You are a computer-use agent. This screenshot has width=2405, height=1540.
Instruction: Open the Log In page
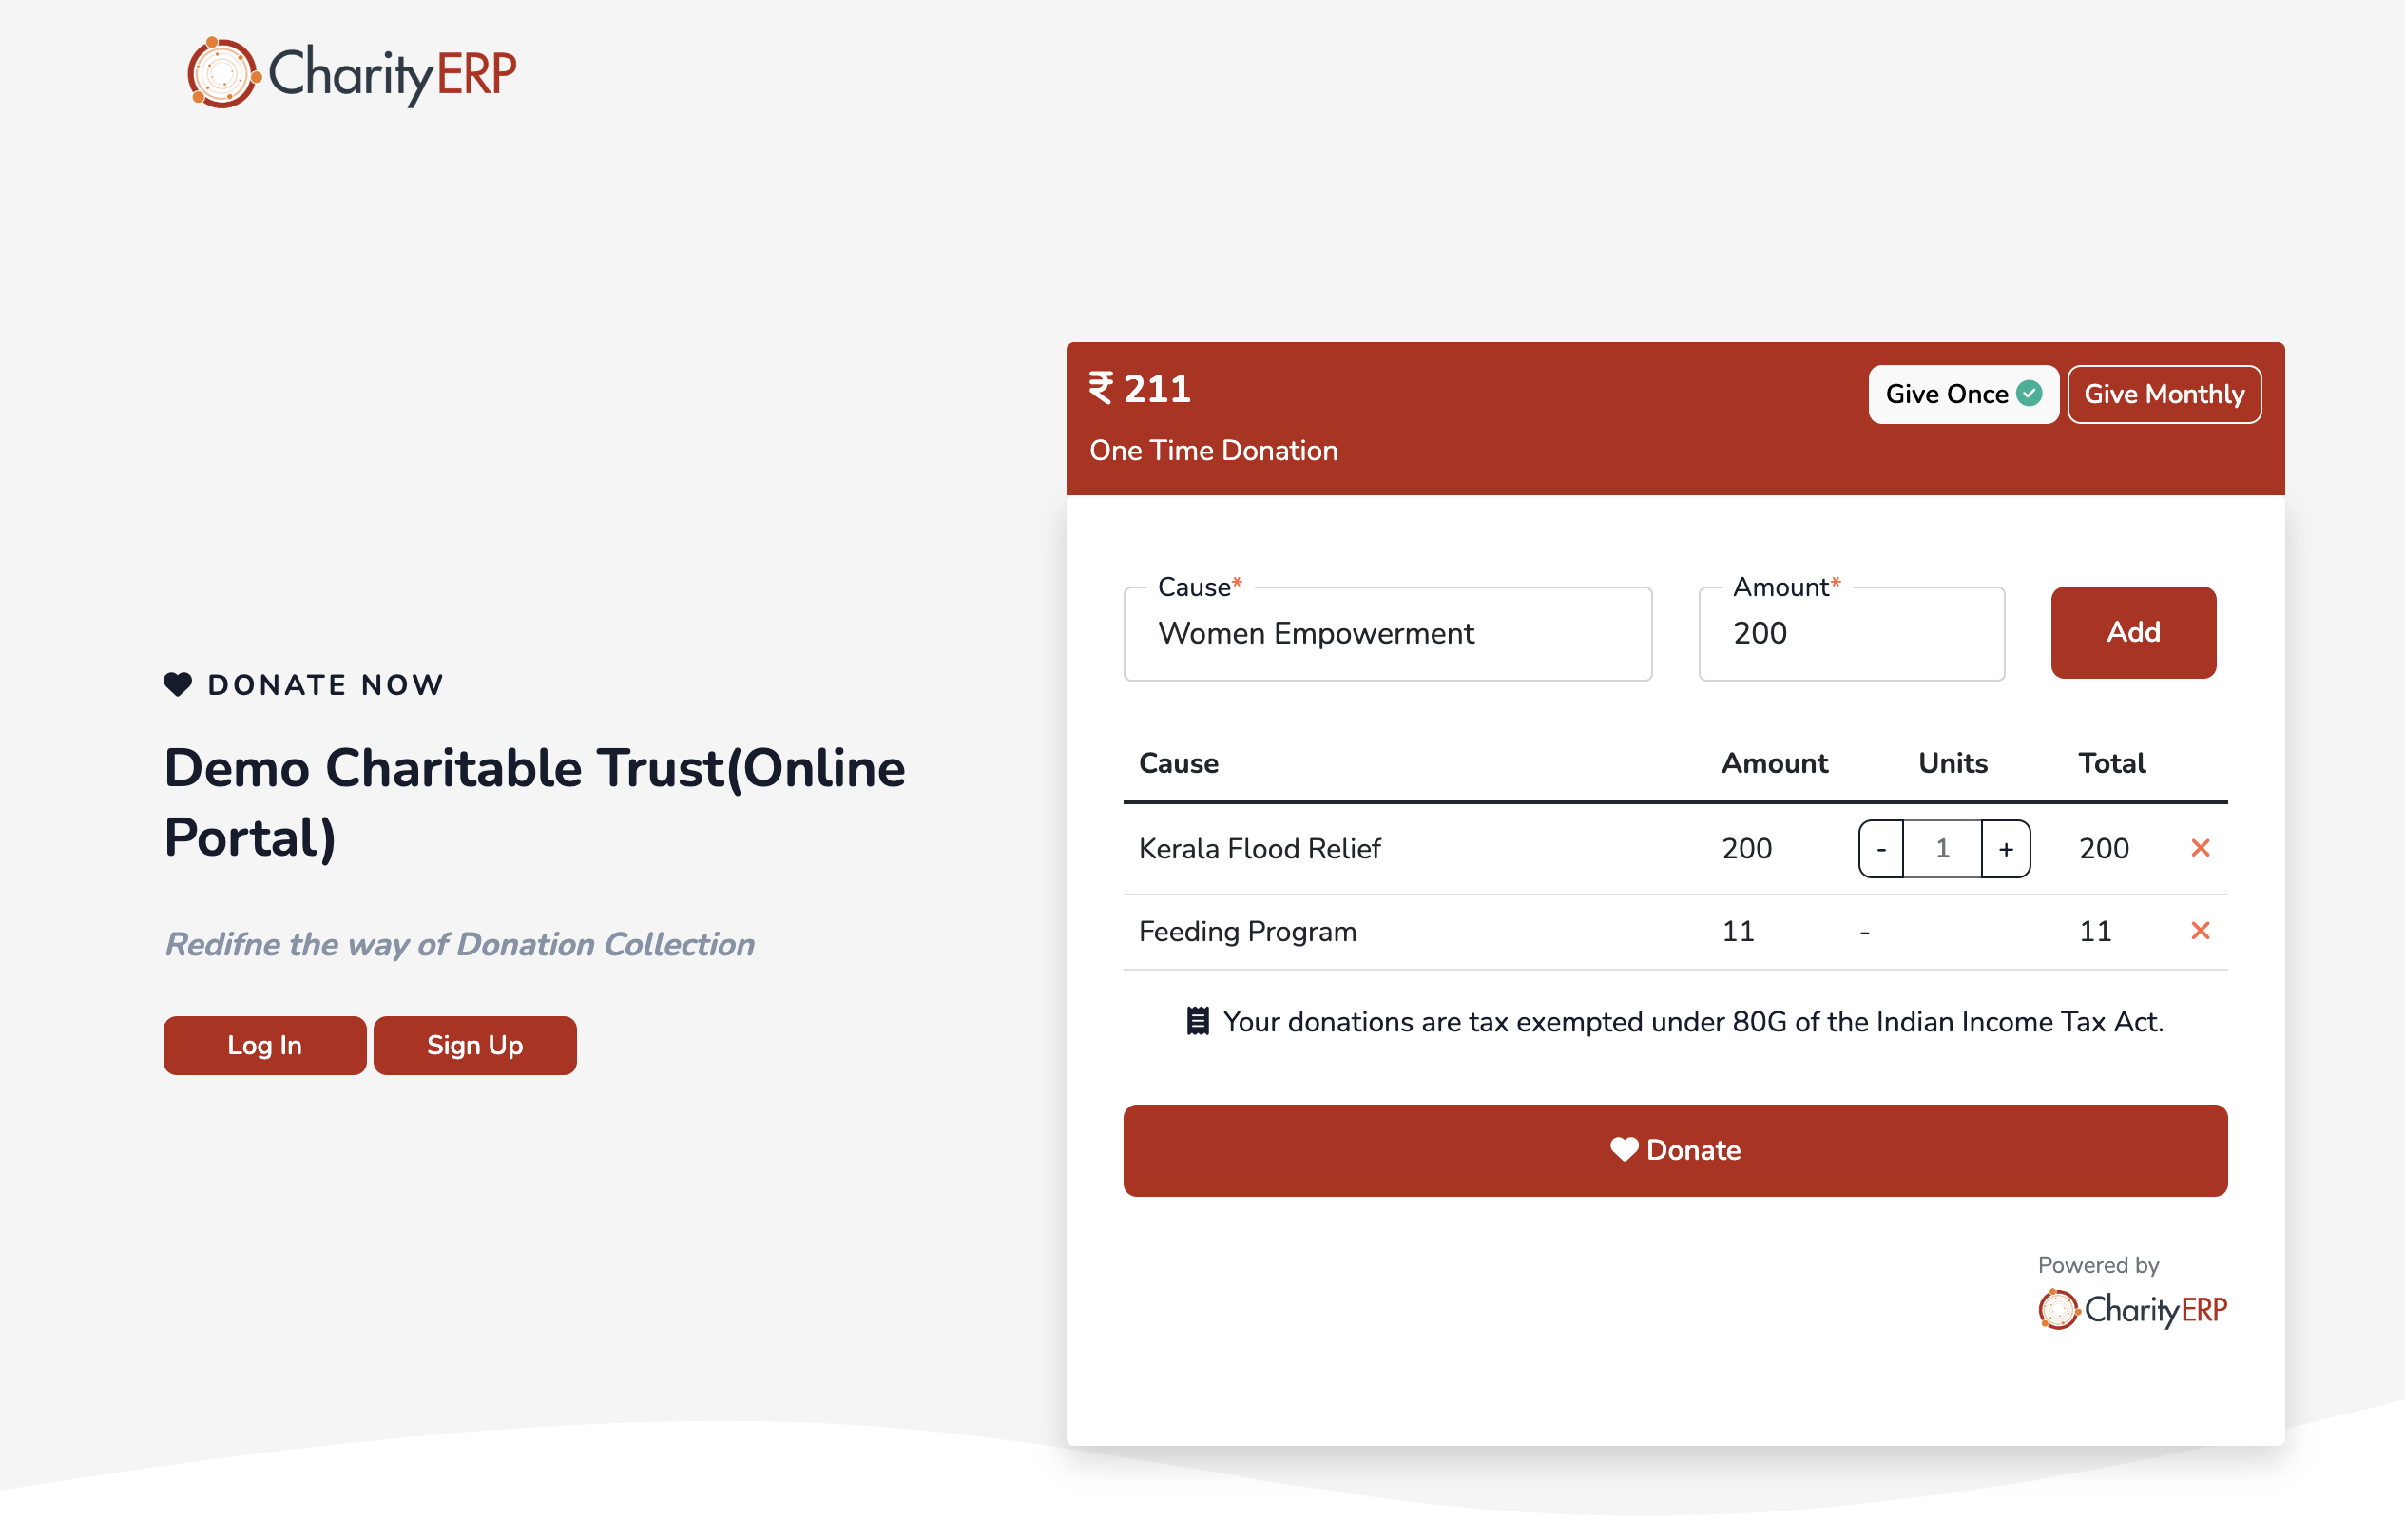(264, 1045)
